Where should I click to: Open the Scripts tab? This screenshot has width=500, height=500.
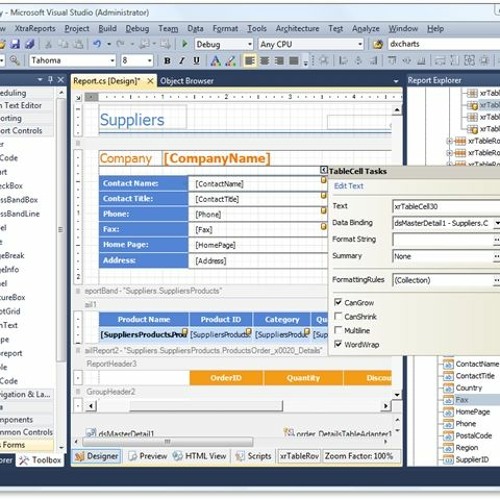(254, 456)
